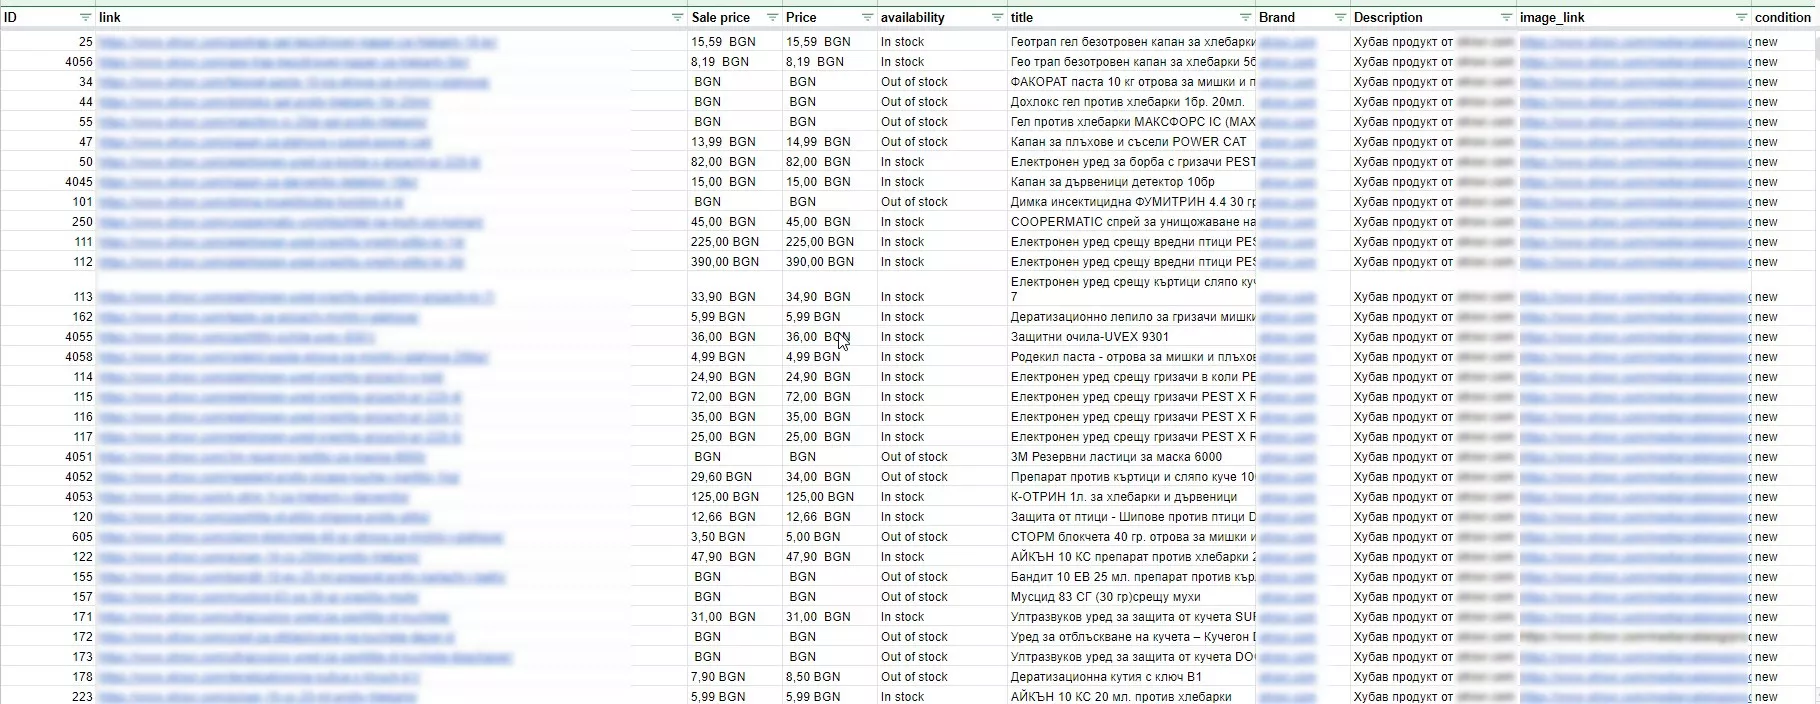Open the Price column filter dropdown

pyautogui.click(x=867, y=18)
